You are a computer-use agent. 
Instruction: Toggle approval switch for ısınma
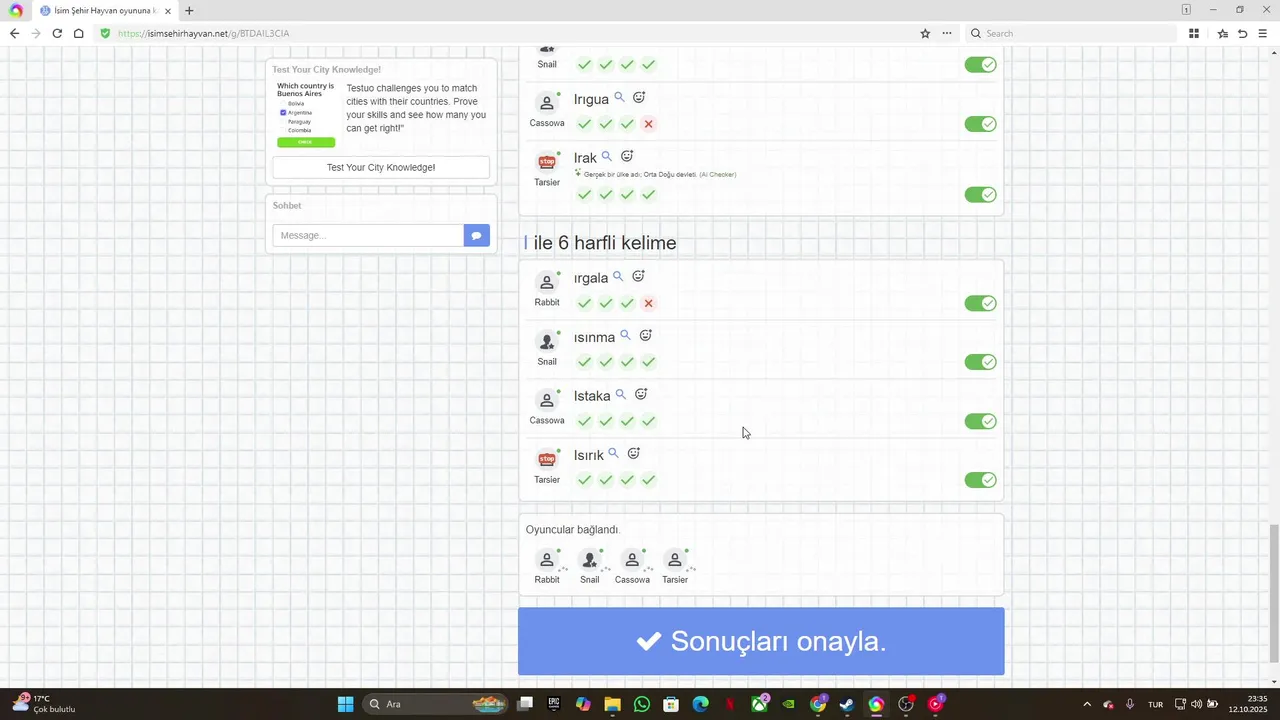[980, 362]
